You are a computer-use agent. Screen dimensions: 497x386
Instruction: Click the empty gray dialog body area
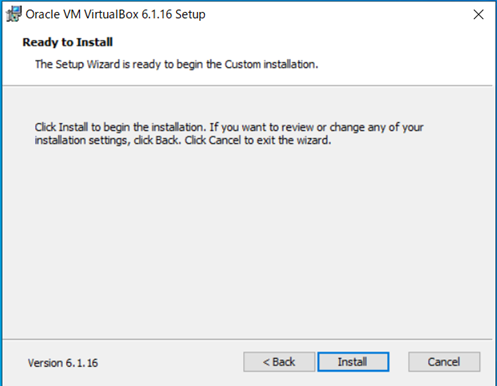pos(247,240)
